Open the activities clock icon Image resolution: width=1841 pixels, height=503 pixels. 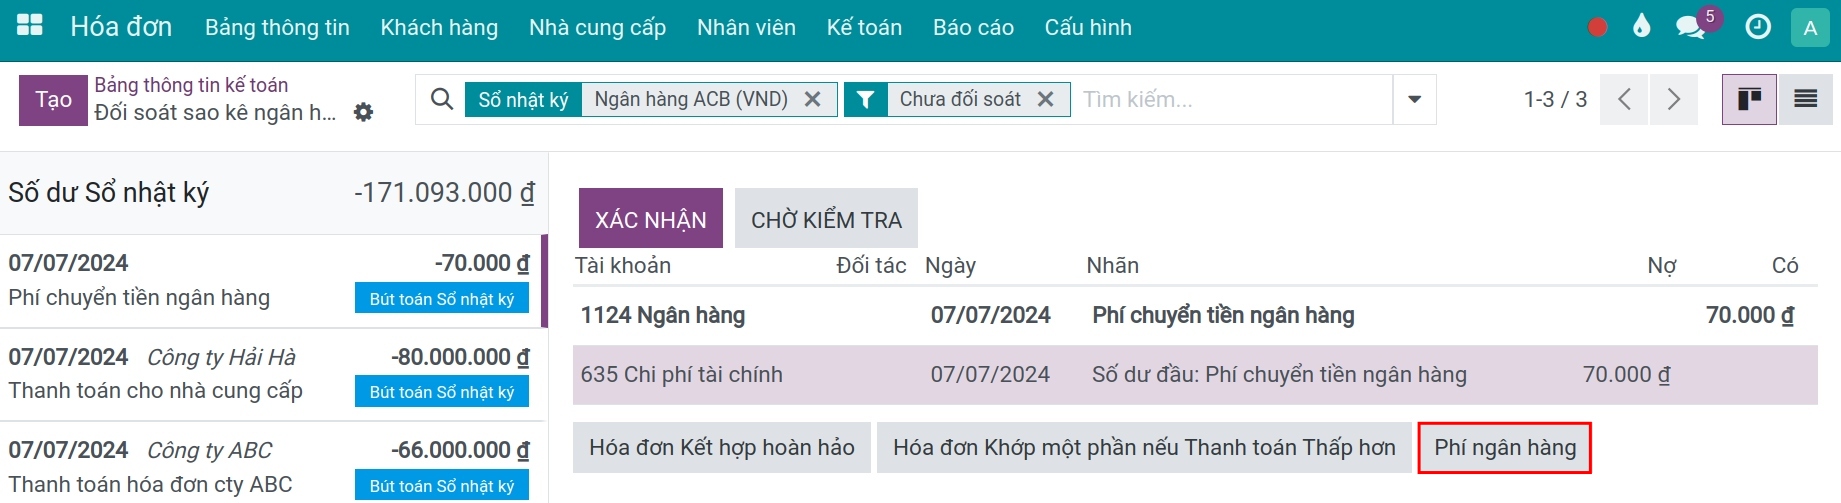(1758, 27)
